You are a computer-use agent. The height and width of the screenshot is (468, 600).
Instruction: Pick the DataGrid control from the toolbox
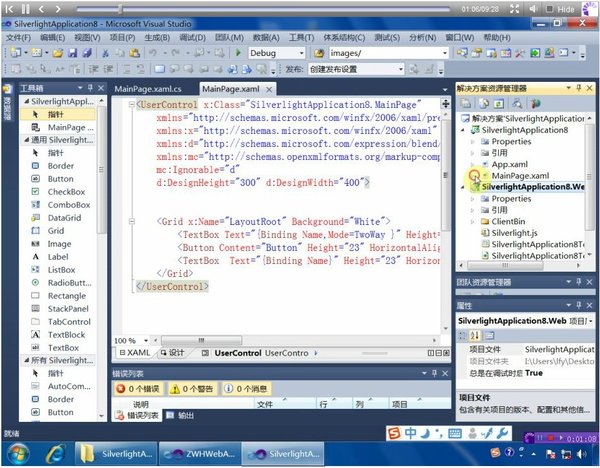(64, 217)
